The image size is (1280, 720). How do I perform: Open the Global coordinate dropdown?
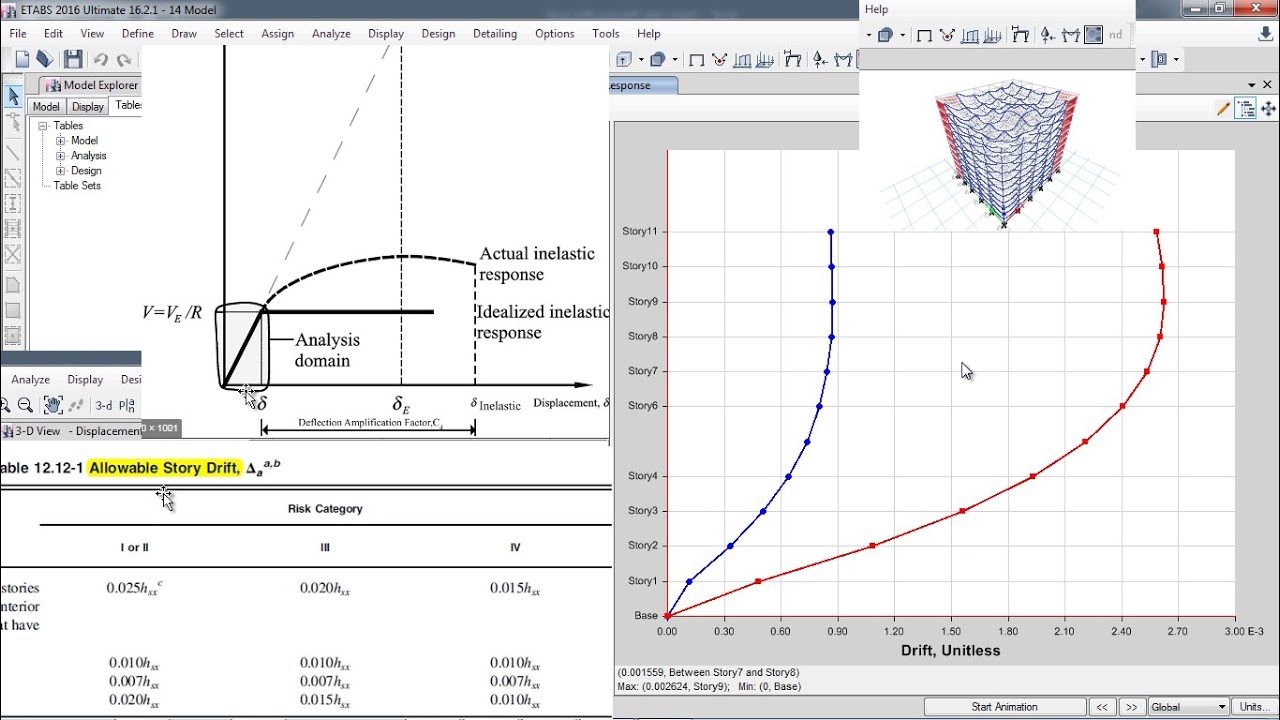click(x=1188, y=707)
